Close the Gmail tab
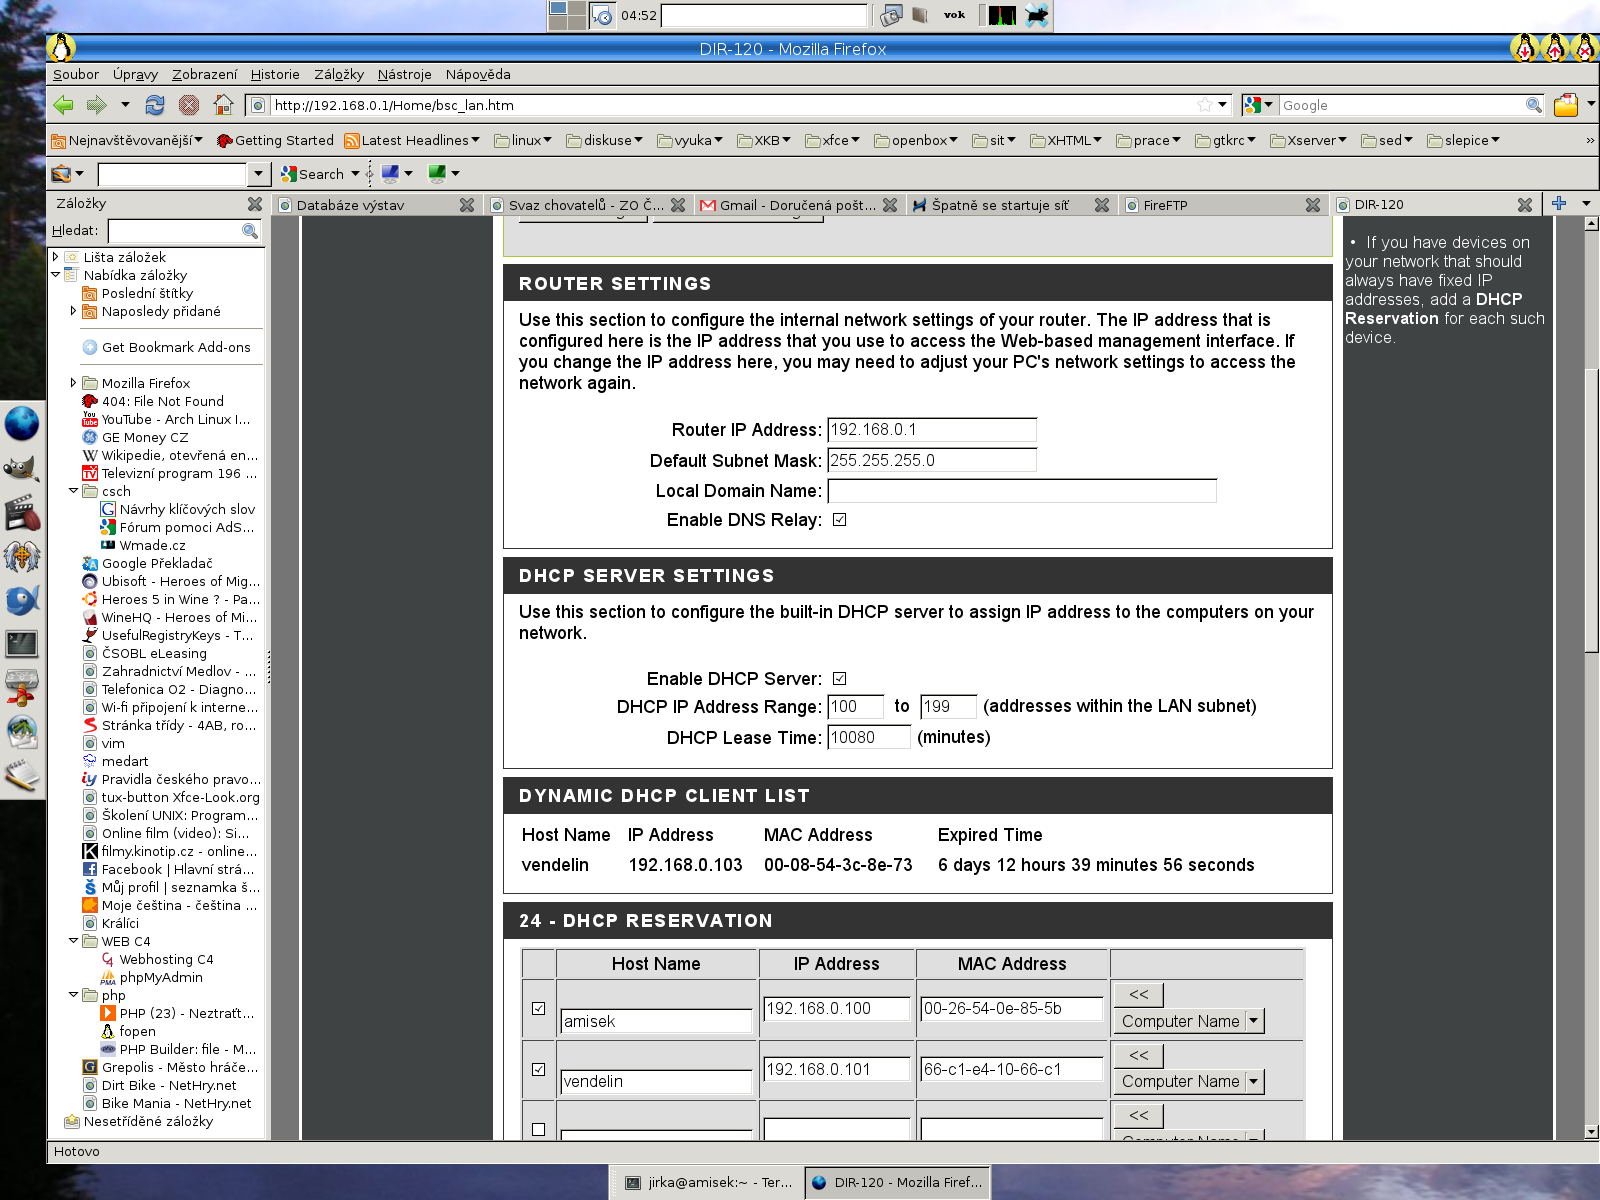Viewport: 1600px width, 1200px height. [890, 205]
